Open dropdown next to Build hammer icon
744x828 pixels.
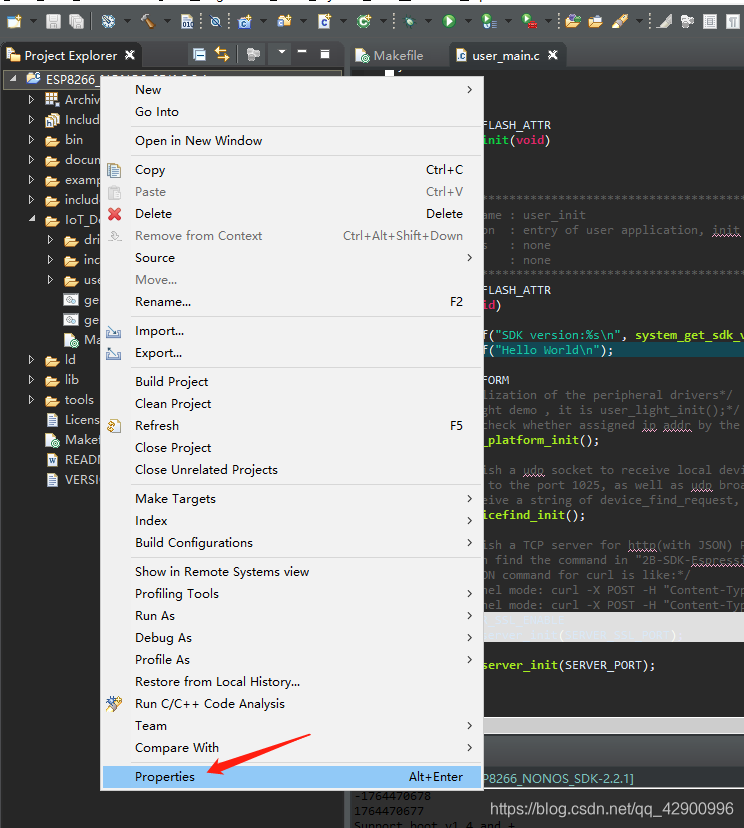(167, 22)
